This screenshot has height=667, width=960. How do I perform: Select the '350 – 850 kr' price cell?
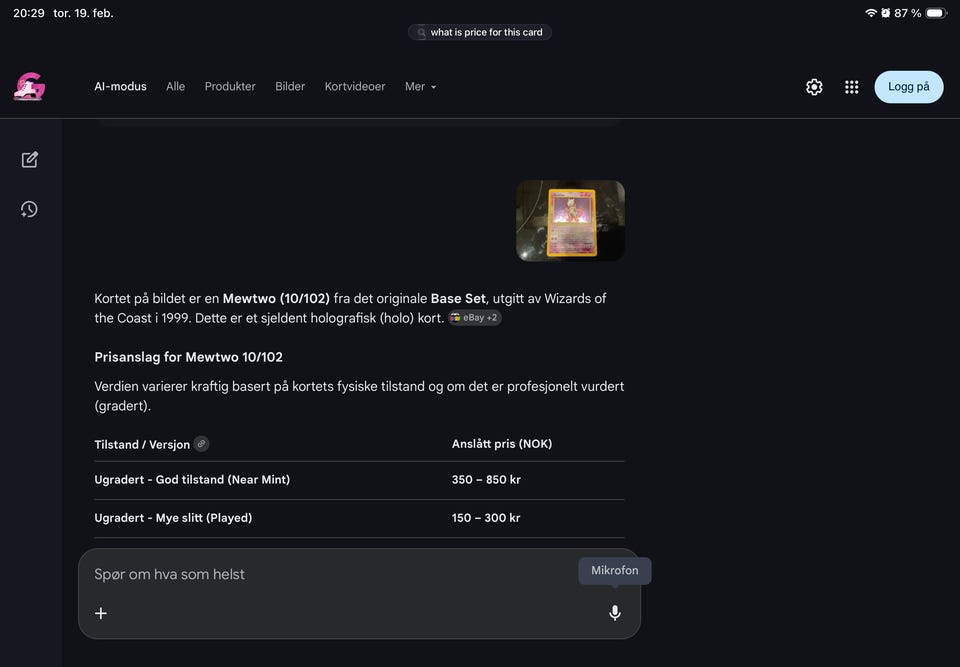[486, 480]
